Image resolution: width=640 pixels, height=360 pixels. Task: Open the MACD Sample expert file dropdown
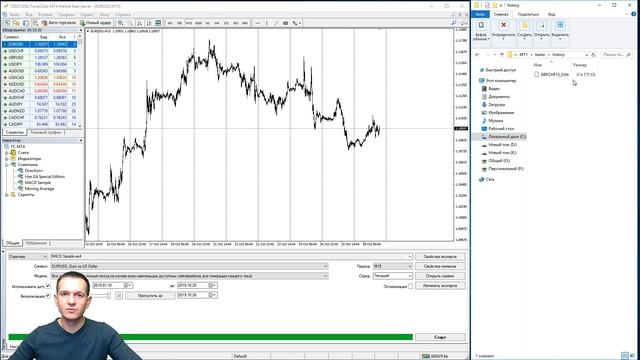point(231,257)
